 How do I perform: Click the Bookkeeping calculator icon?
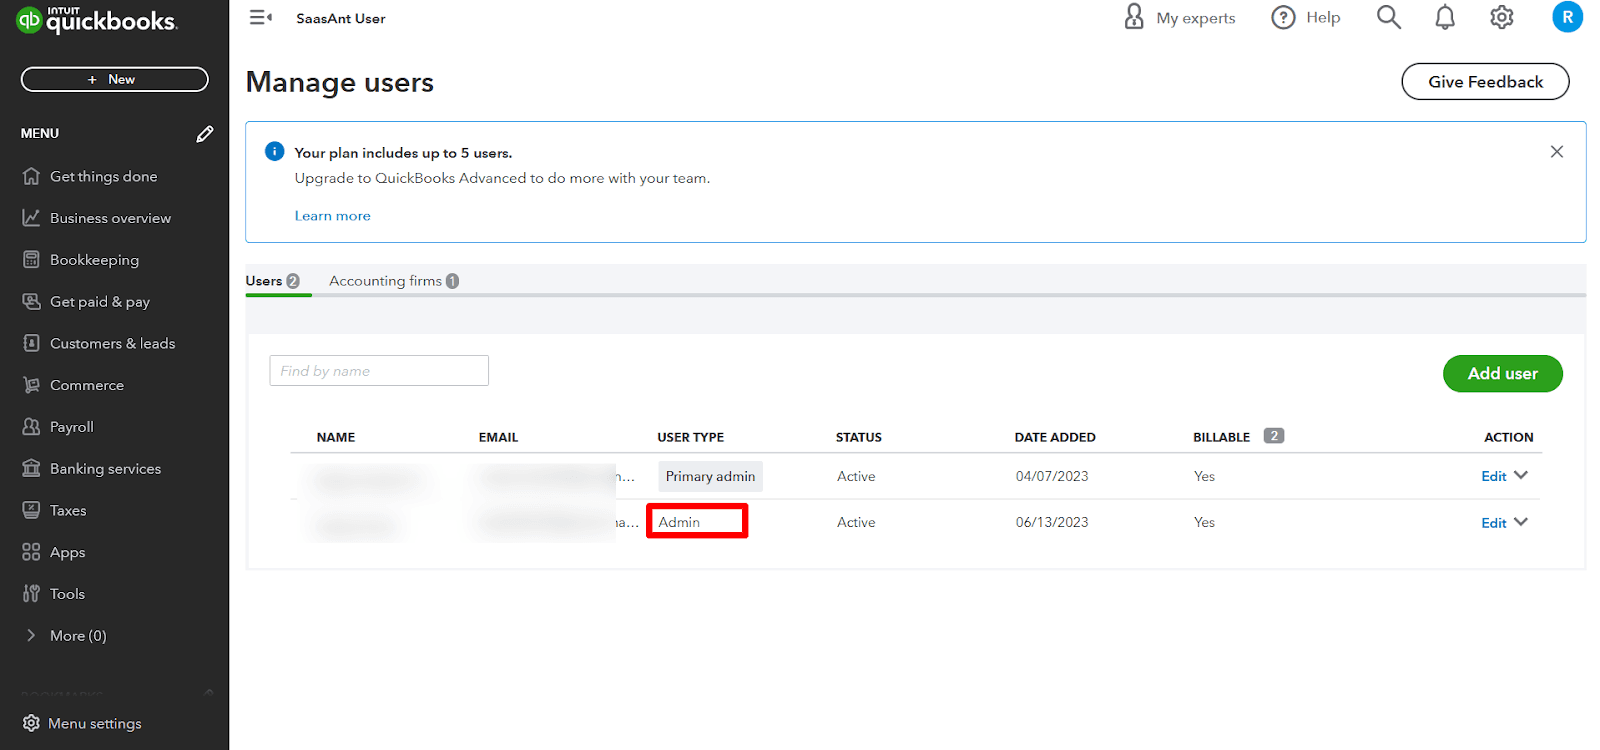point(31,260)
